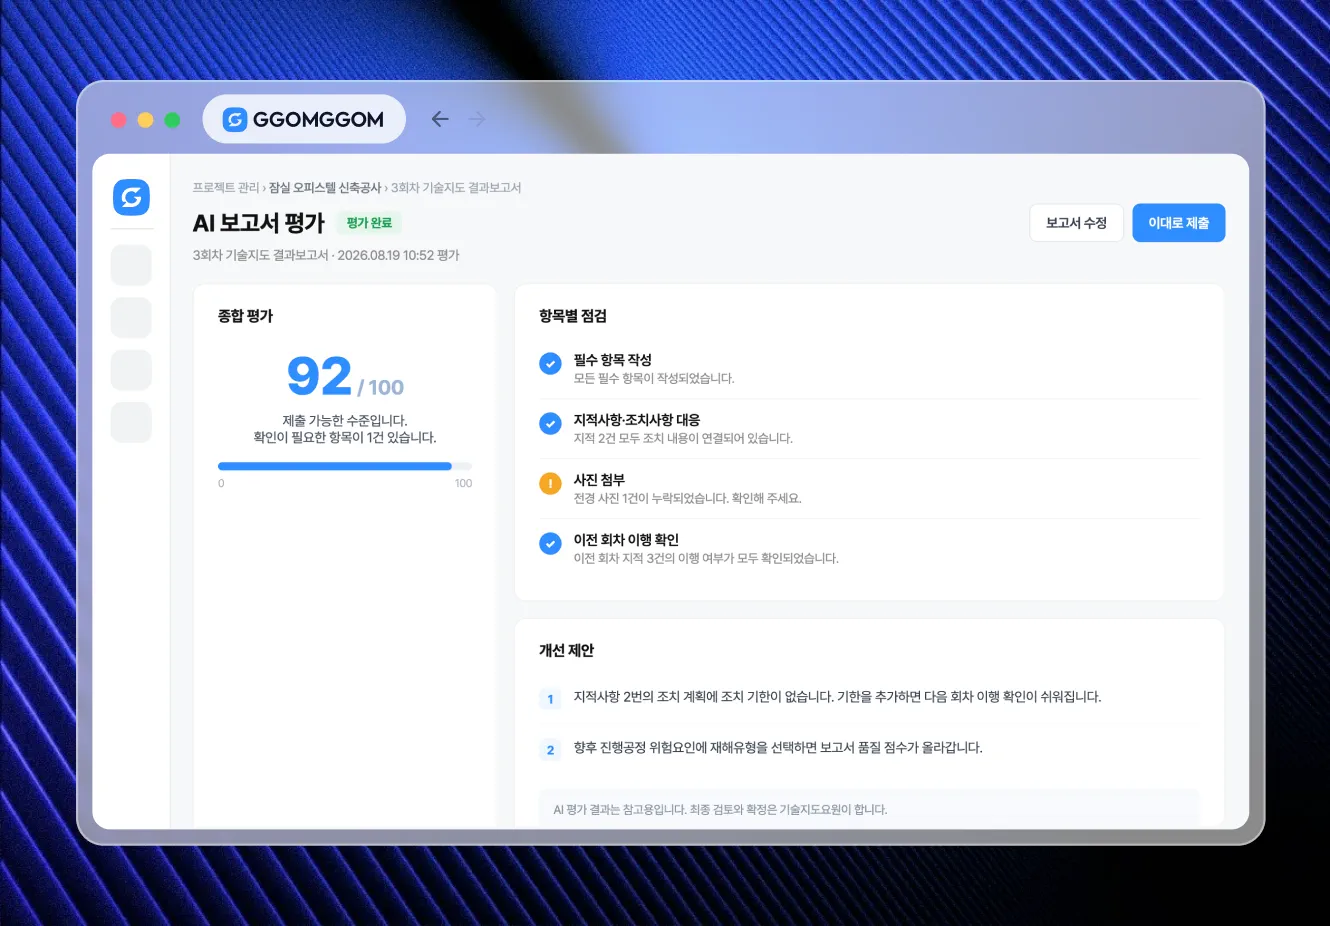Screen dimensions: 1330x926
Task: Click the check icon beside 이전 회차 이행 확인
Action: (550, 543)
